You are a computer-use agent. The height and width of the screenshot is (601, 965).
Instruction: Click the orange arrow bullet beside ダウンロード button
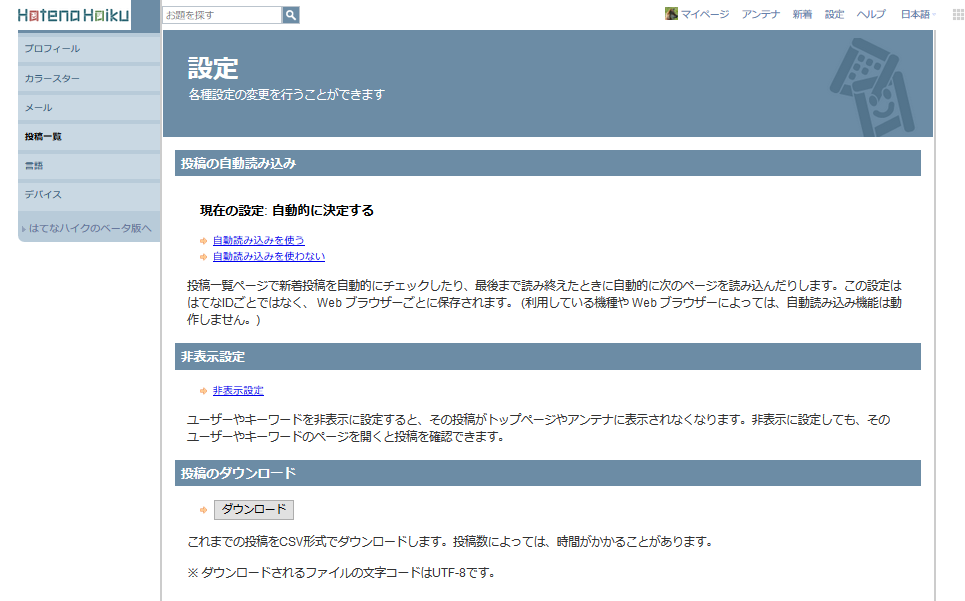click(204, 510)
